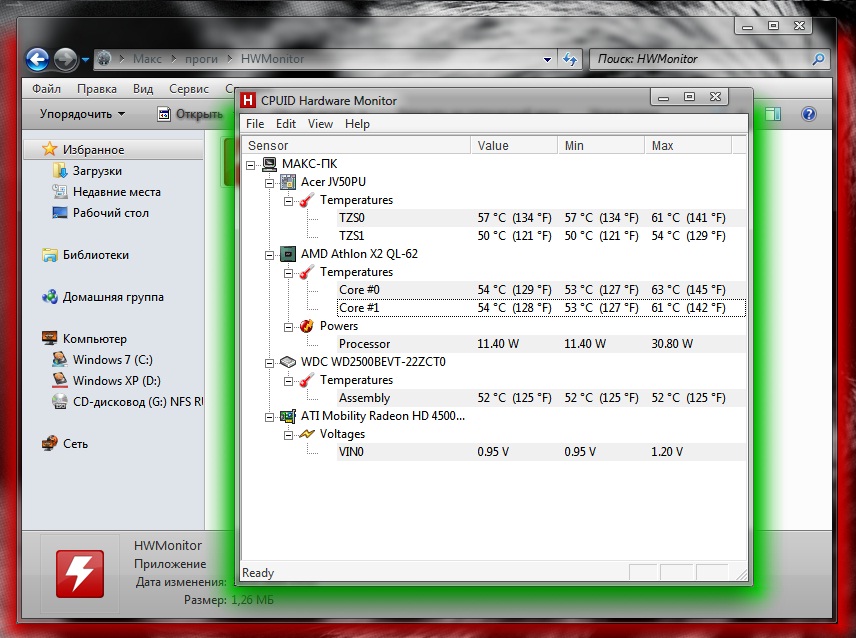Click the Min column header

pyautogui.click(x=601, y=146)
